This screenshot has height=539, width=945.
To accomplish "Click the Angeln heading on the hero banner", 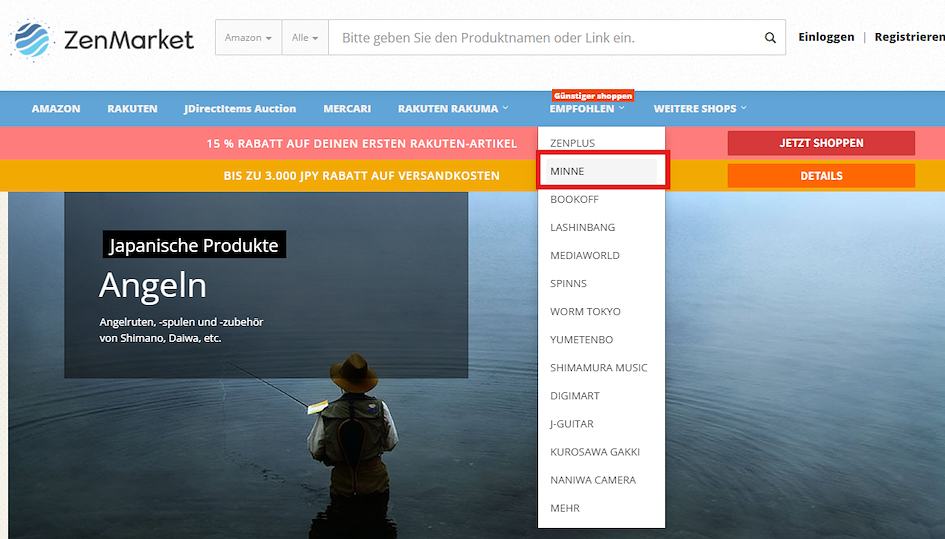I will (x=153, y=285).
